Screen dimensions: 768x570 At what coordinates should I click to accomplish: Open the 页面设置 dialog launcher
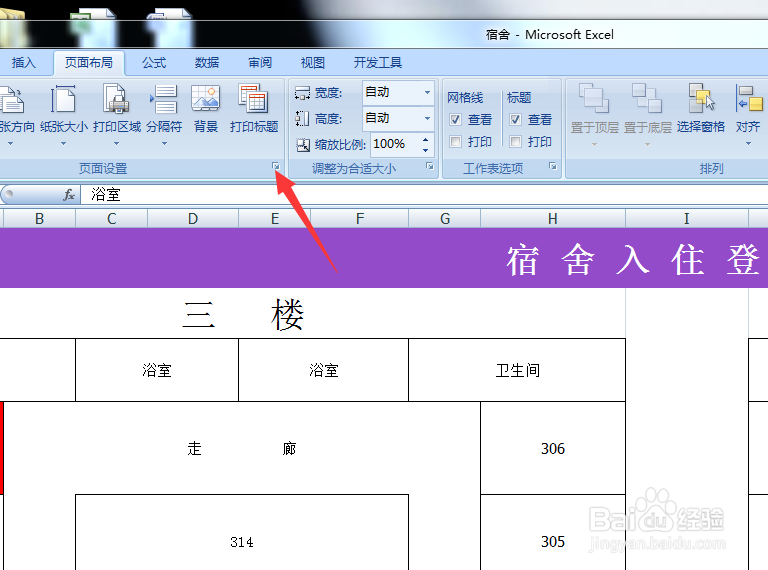pos(276,167)
